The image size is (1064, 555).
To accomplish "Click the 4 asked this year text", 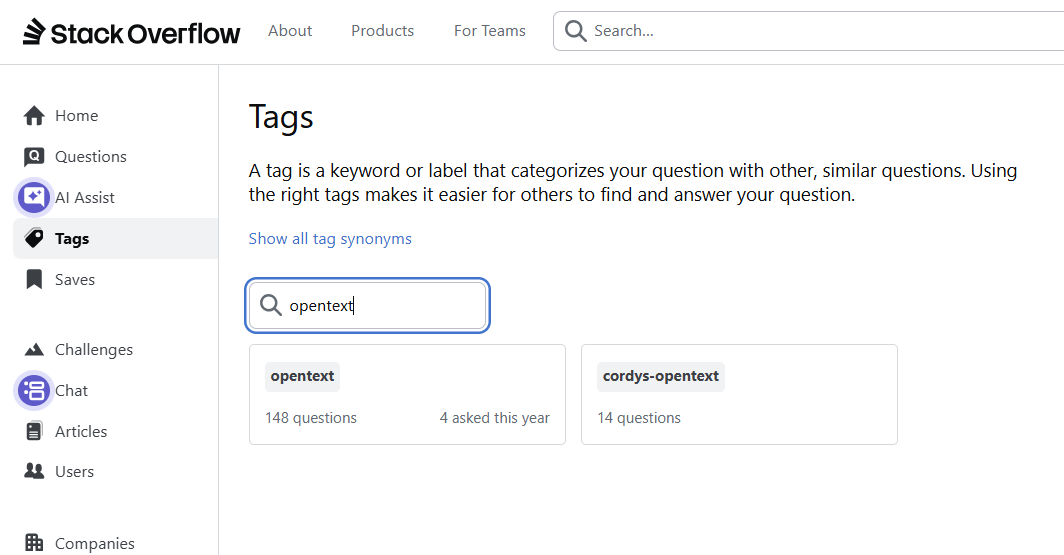I will [495, 418].
